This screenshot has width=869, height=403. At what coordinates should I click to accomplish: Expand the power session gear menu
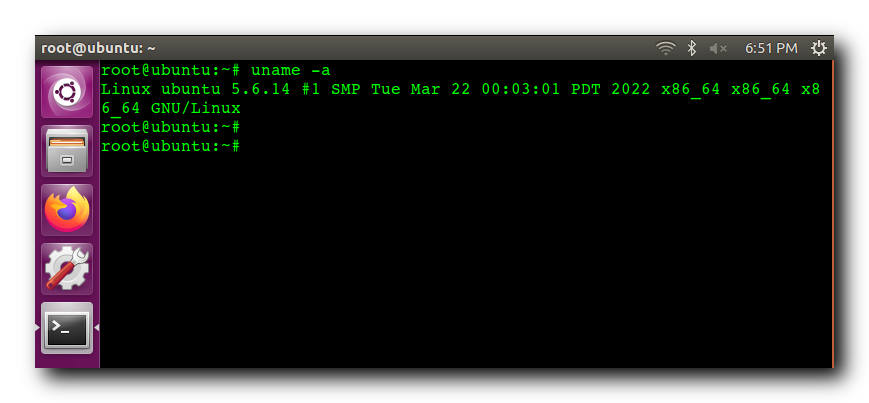click(819, 48)
